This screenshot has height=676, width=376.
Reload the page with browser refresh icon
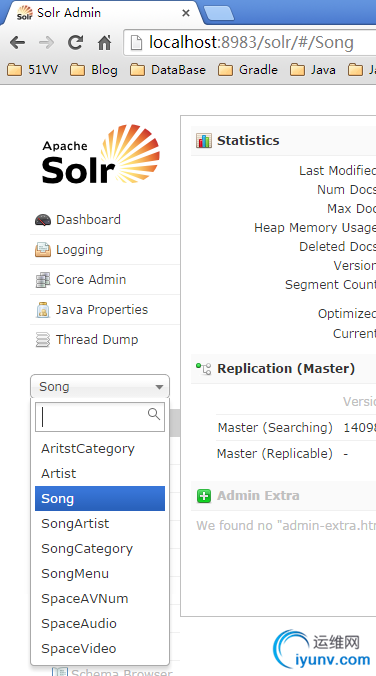75,42
